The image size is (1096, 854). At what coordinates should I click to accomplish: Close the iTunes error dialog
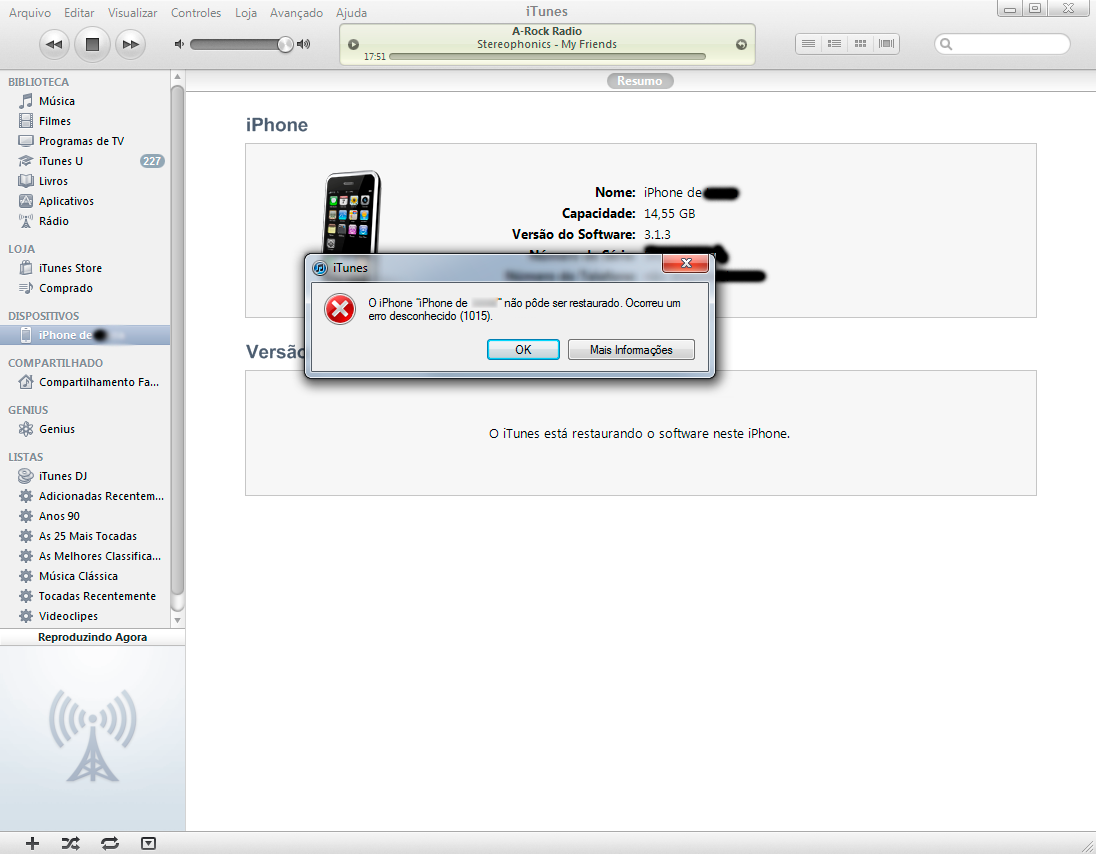686,263
